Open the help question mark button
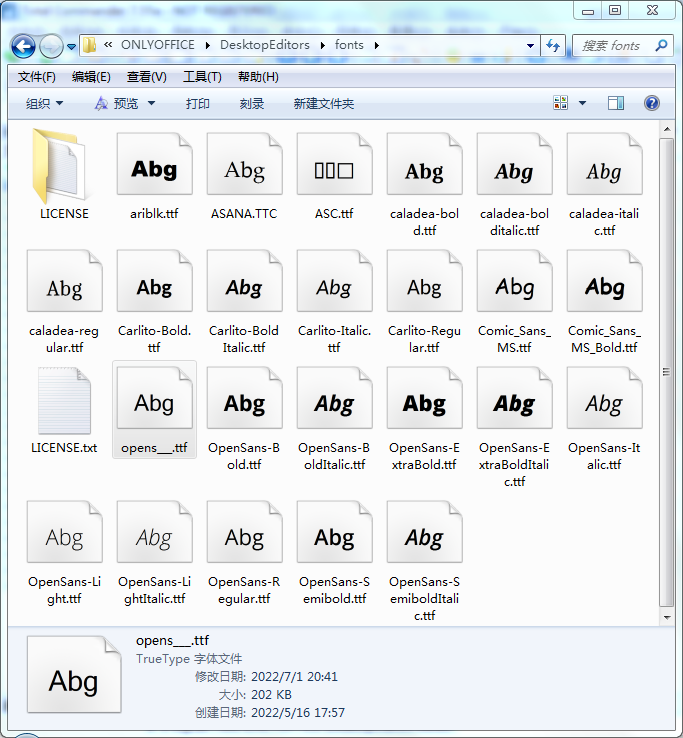Image resolution: width=683 pixels, height=738 pixels. pyautogui.click(x=651, y=103)
